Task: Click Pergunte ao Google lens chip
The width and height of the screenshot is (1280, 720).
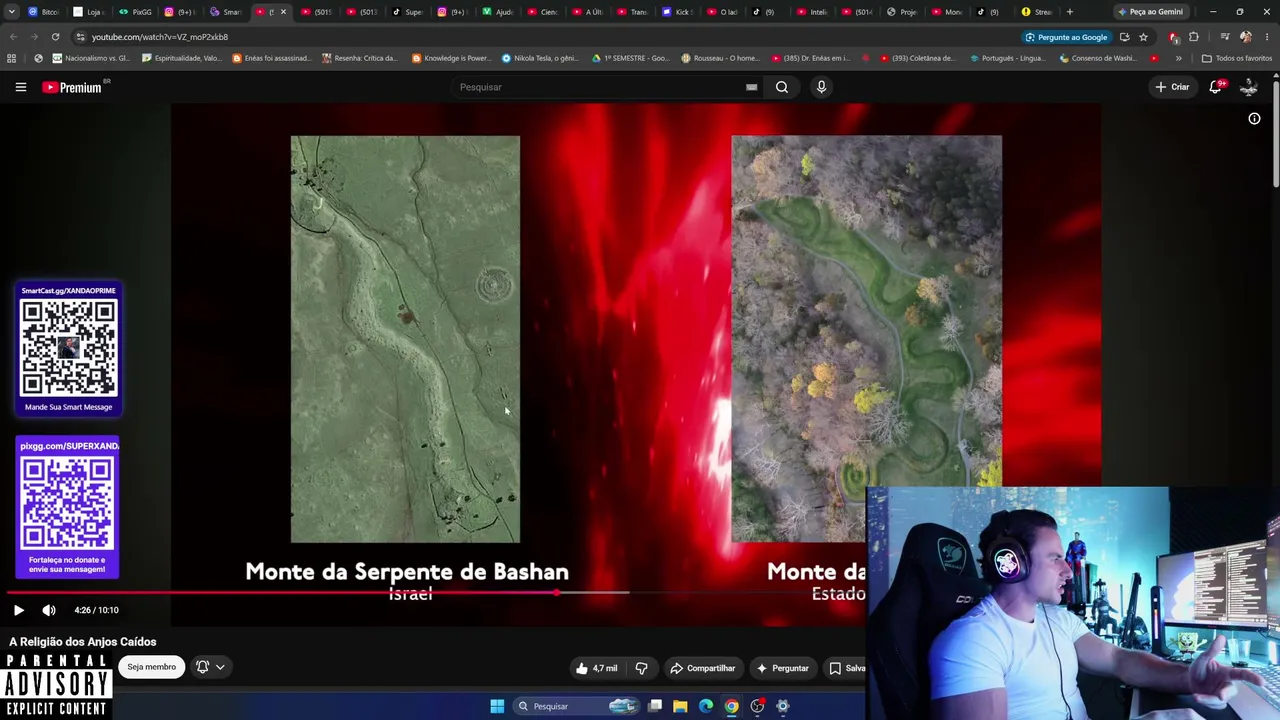Action: click(1066, 37)
